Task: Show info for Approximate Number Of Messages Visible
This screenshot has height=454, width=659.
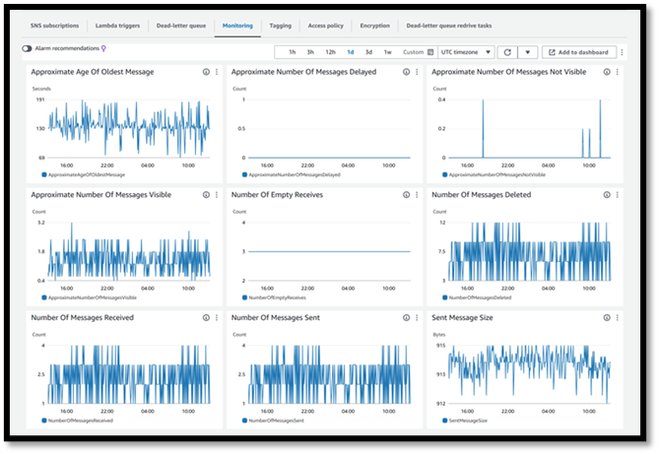Action: (206, 195)
